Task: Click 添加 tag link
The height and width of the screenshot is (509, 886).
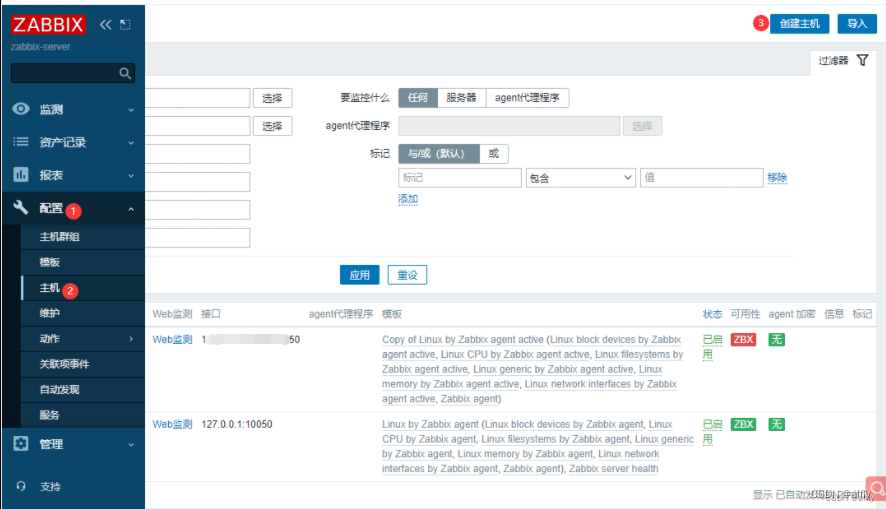Action: pyautogui.click(x=408, y=199)
